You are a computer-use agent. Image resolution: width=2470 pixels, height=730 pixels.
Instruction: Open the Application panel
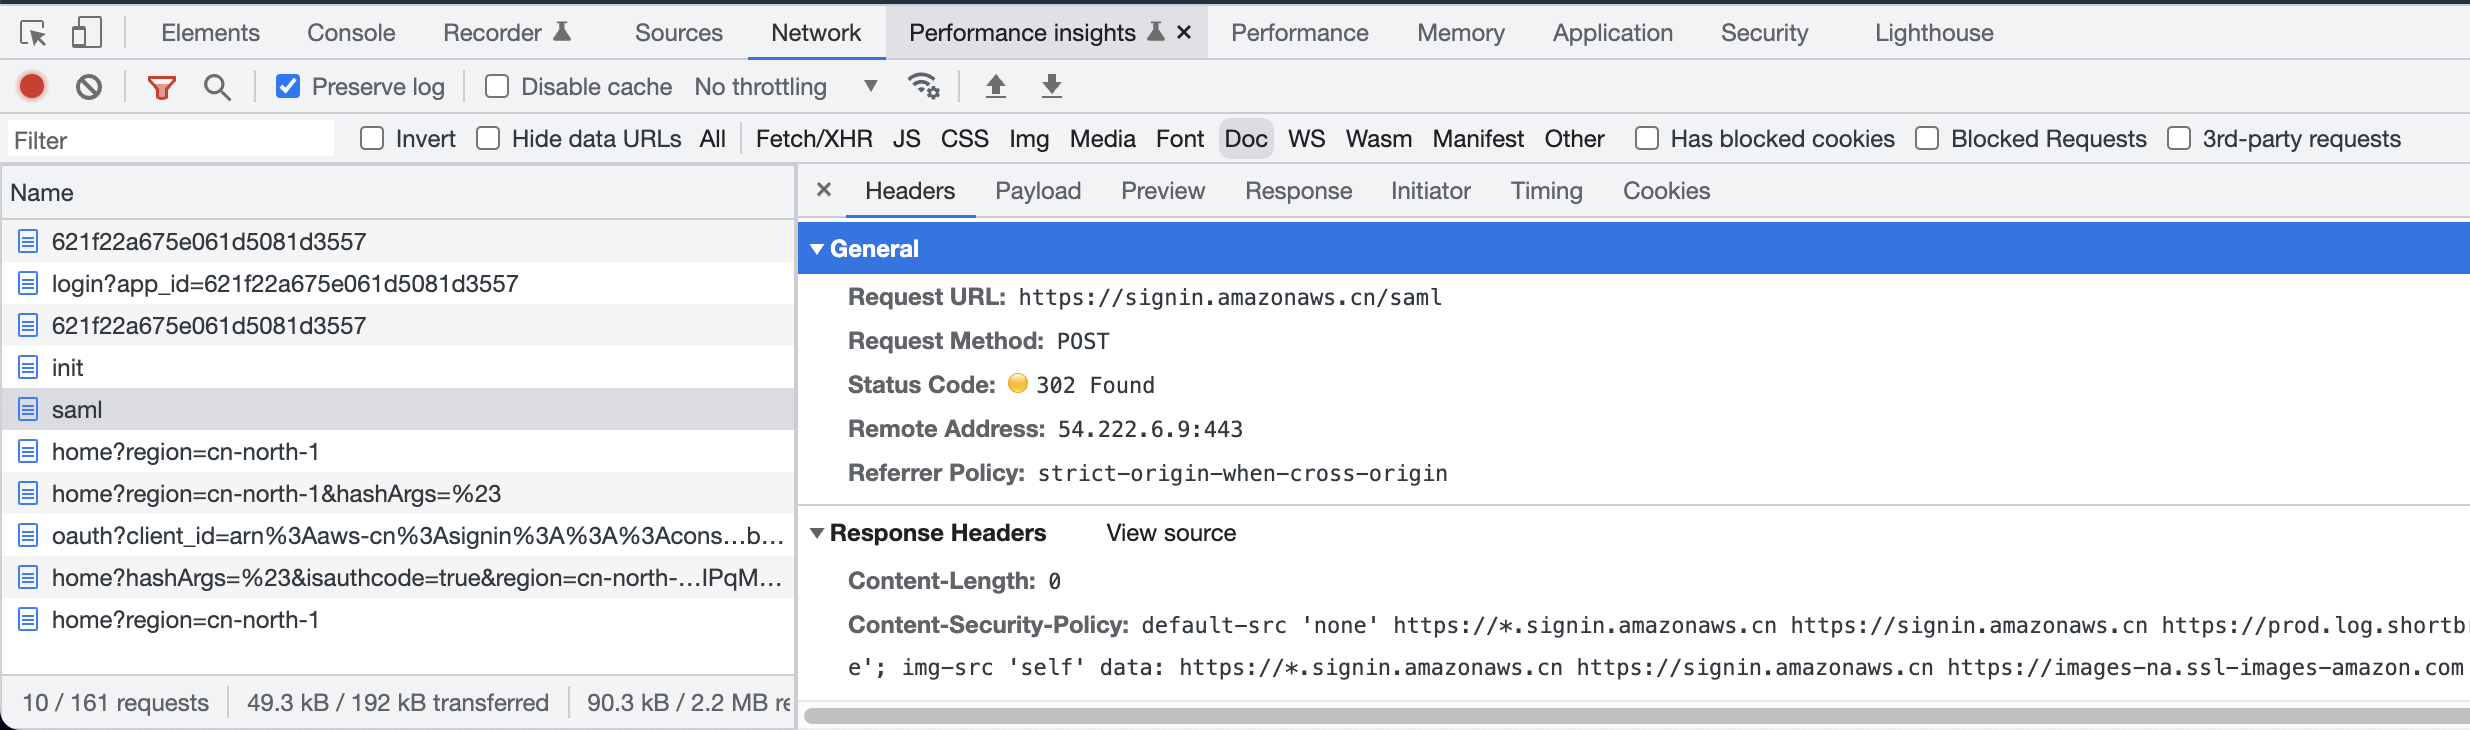(x=1611, y=31)
